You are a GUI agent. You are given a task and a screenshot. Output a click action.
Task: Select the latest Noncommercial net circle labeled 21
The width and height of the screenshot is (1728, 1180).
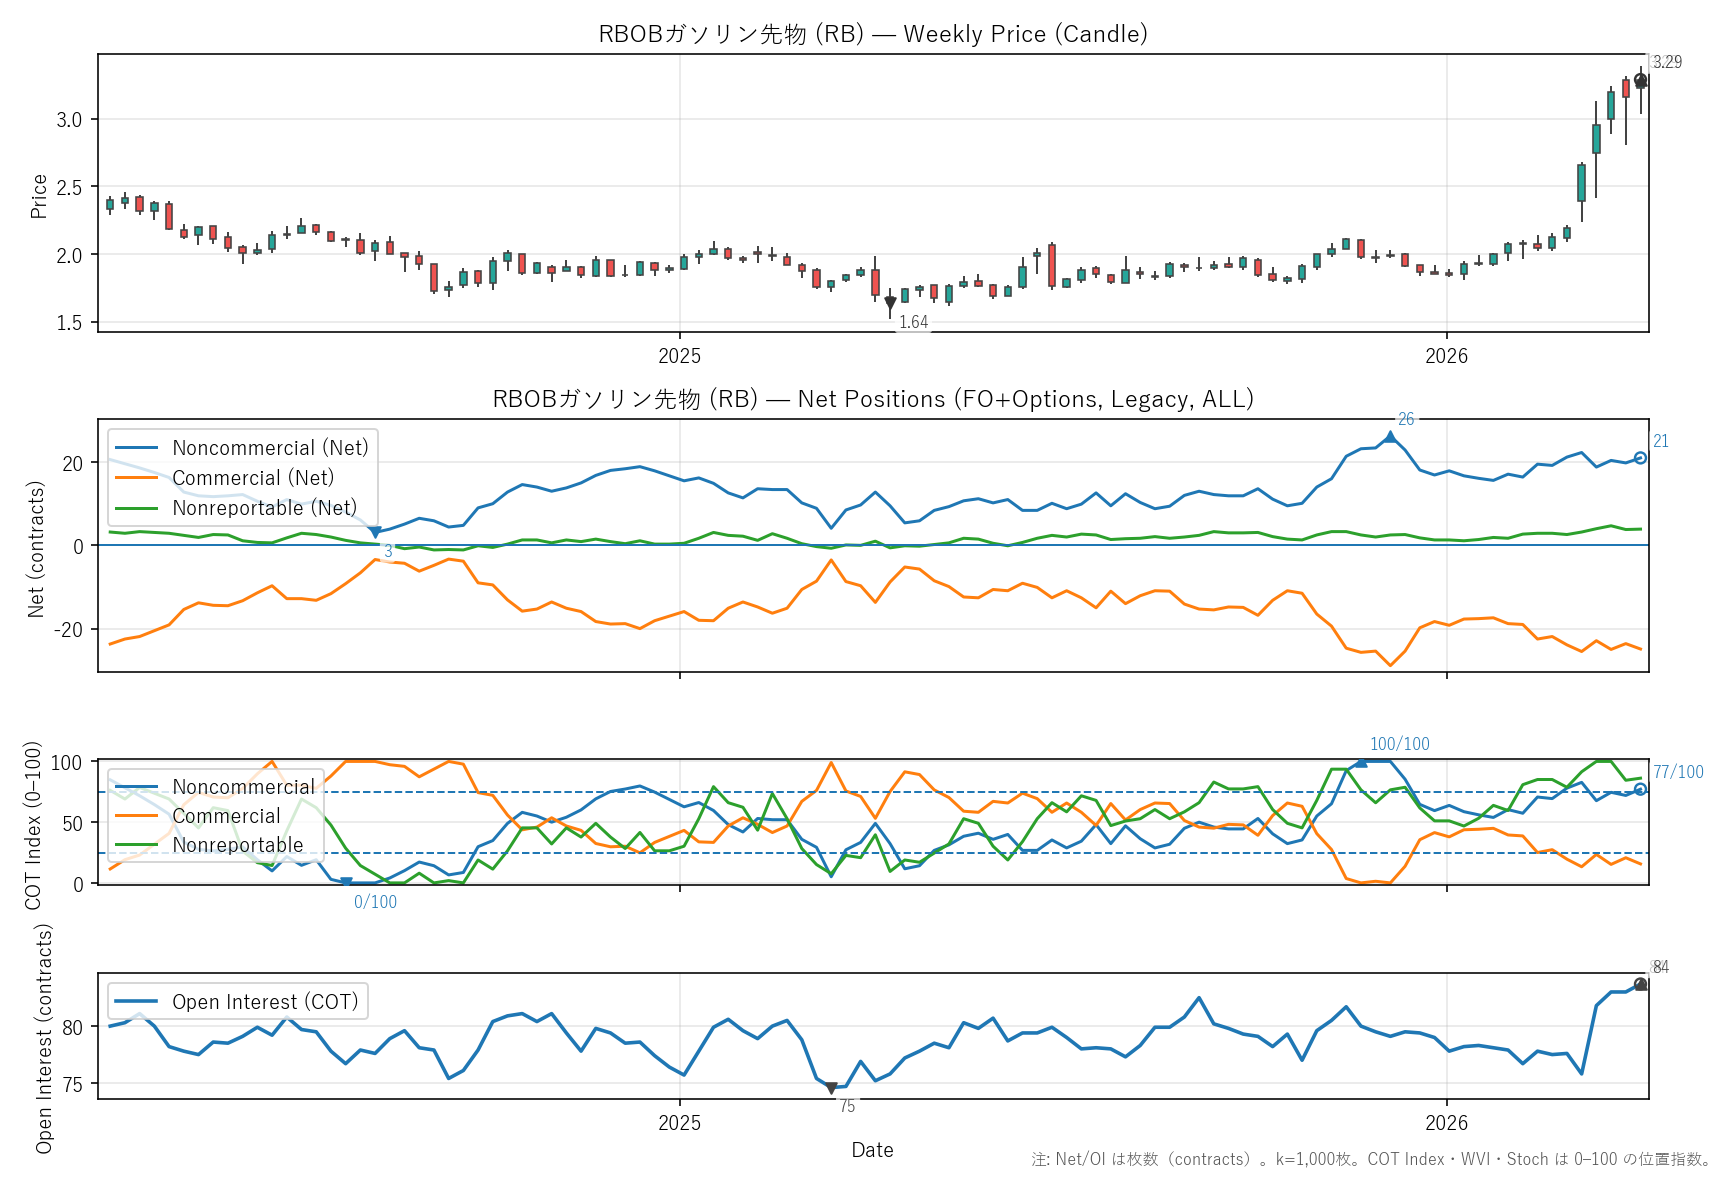click(x=1640, y=458)
